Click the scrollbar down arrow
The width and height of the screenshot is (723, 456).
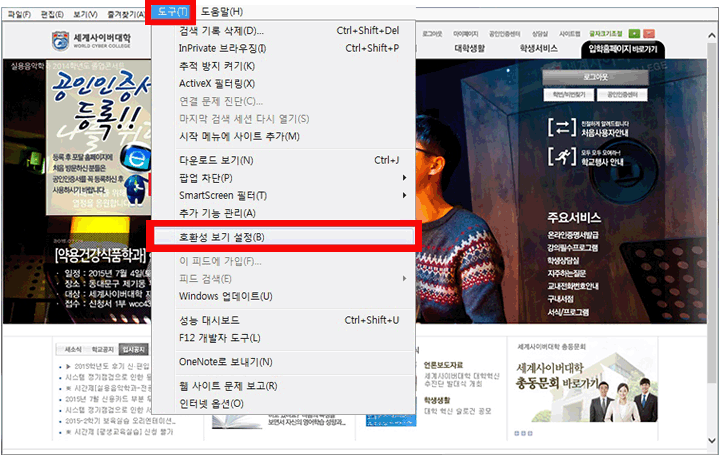(711, 440)
